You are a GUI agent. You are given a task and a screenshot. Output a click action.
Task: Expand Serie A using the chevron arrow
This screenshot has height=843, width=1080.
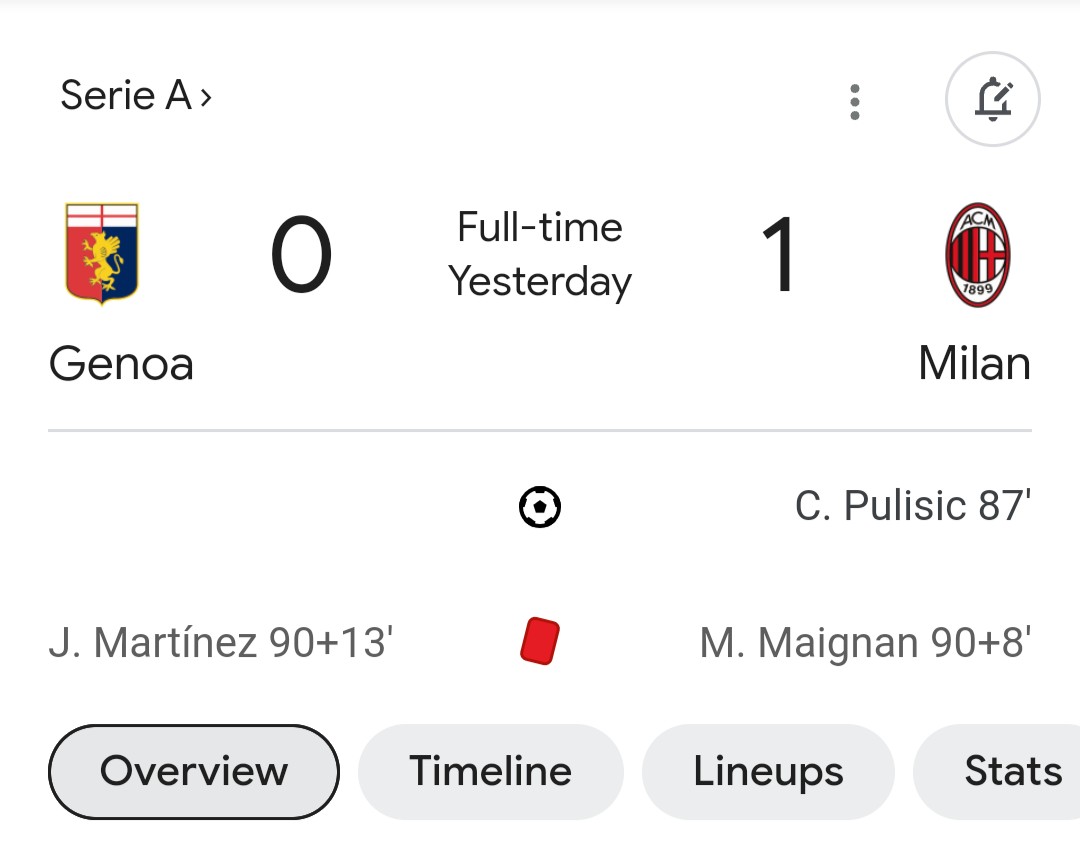[x=206, y=97]
